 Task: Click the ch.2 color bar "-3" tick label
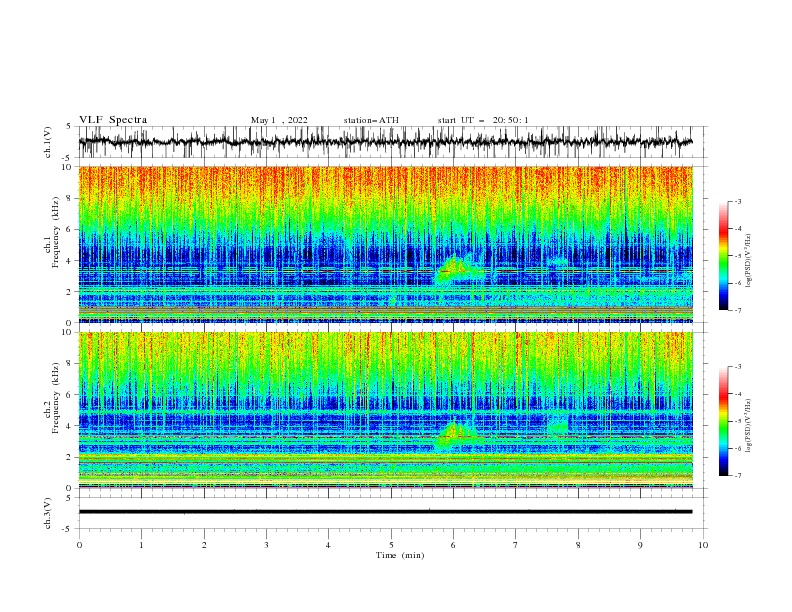click(x=737, y=367)
